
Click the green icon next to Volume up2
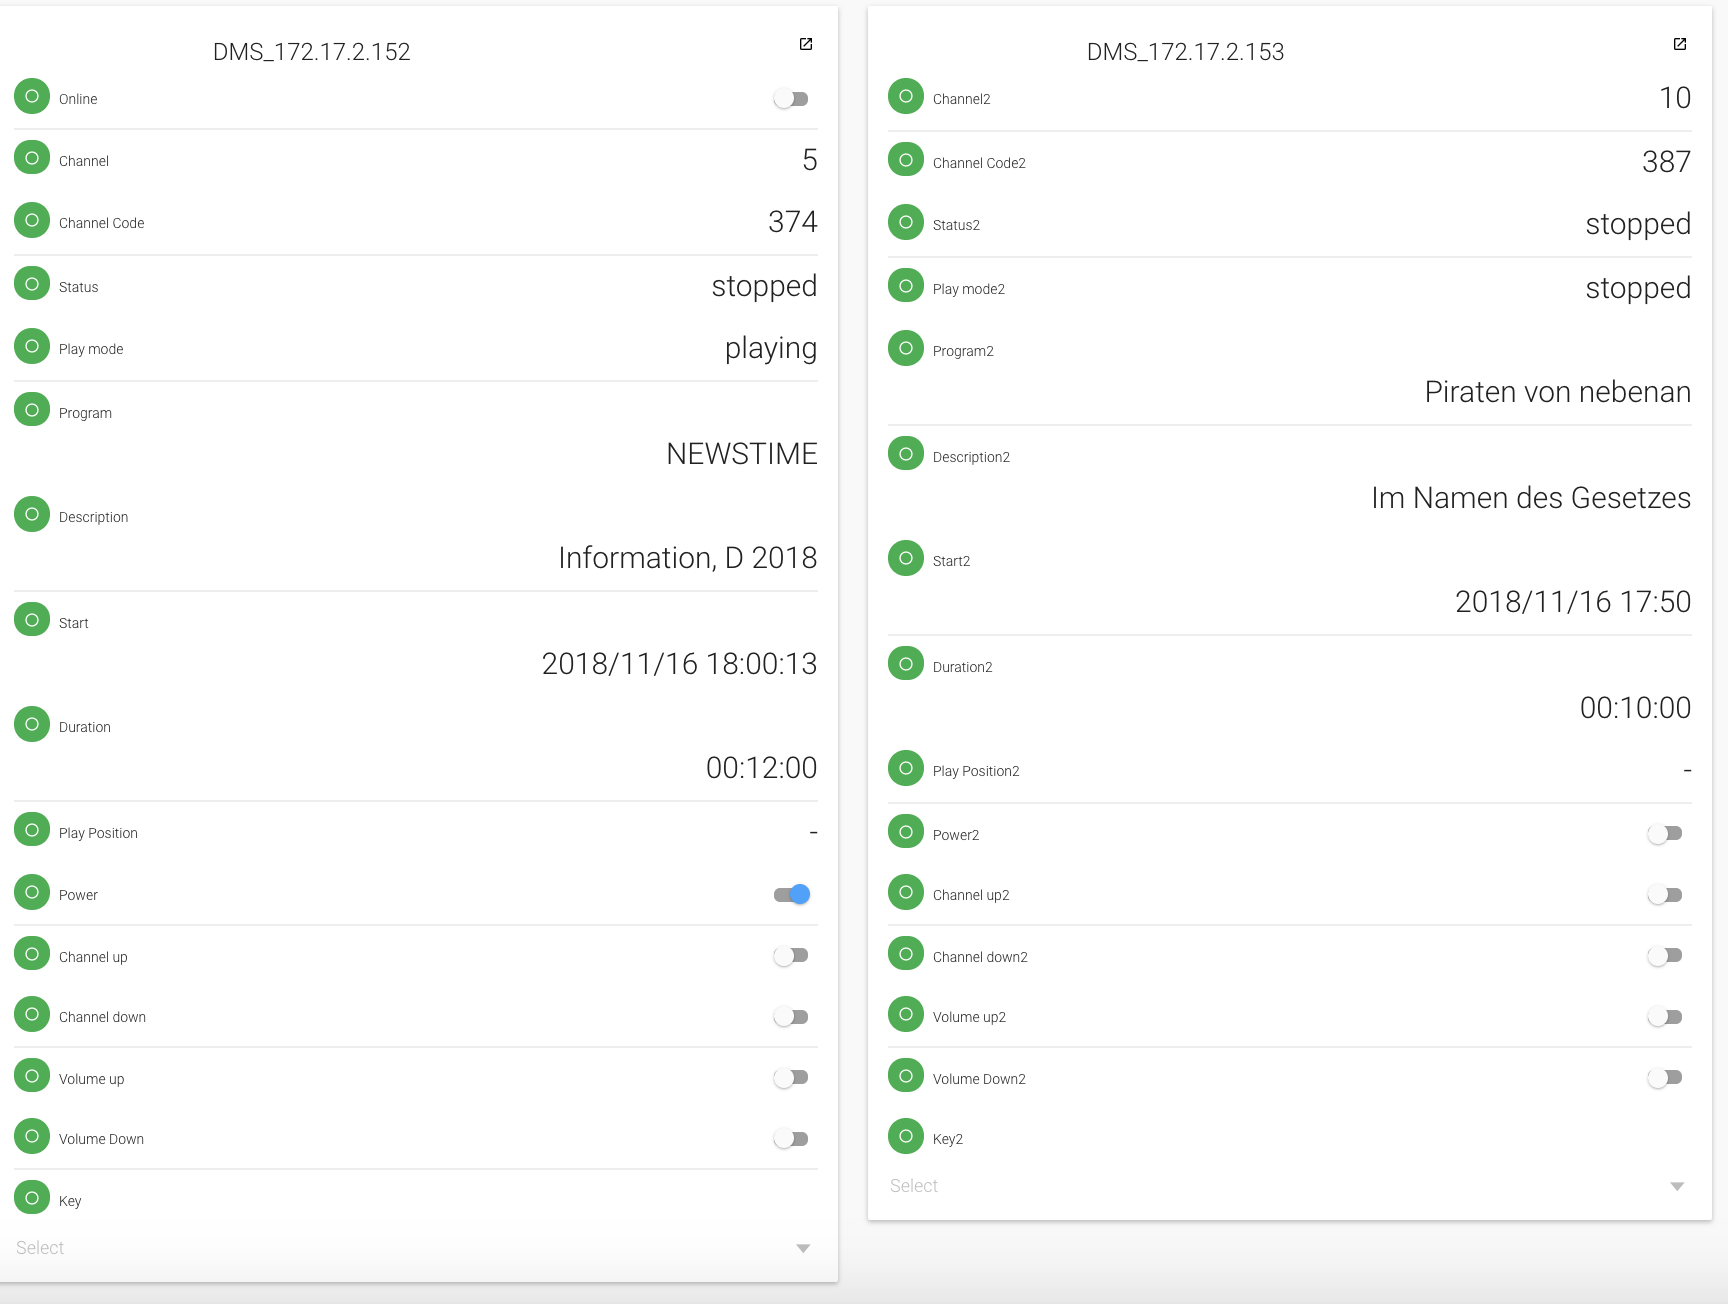click(x=906, y=1015)
